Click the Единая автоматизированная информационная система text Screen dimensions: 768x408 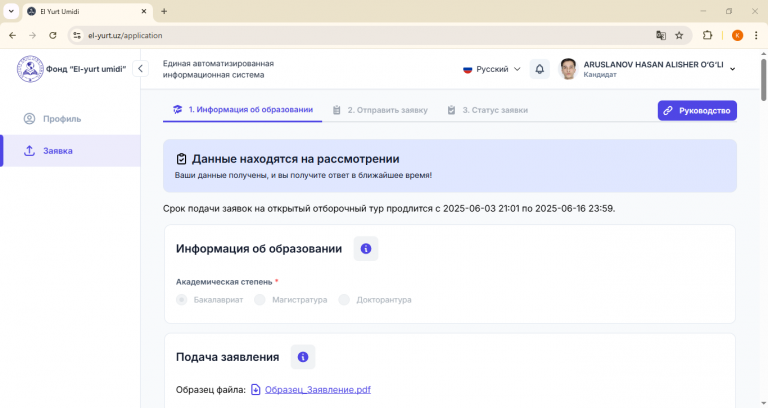[218, 69]
